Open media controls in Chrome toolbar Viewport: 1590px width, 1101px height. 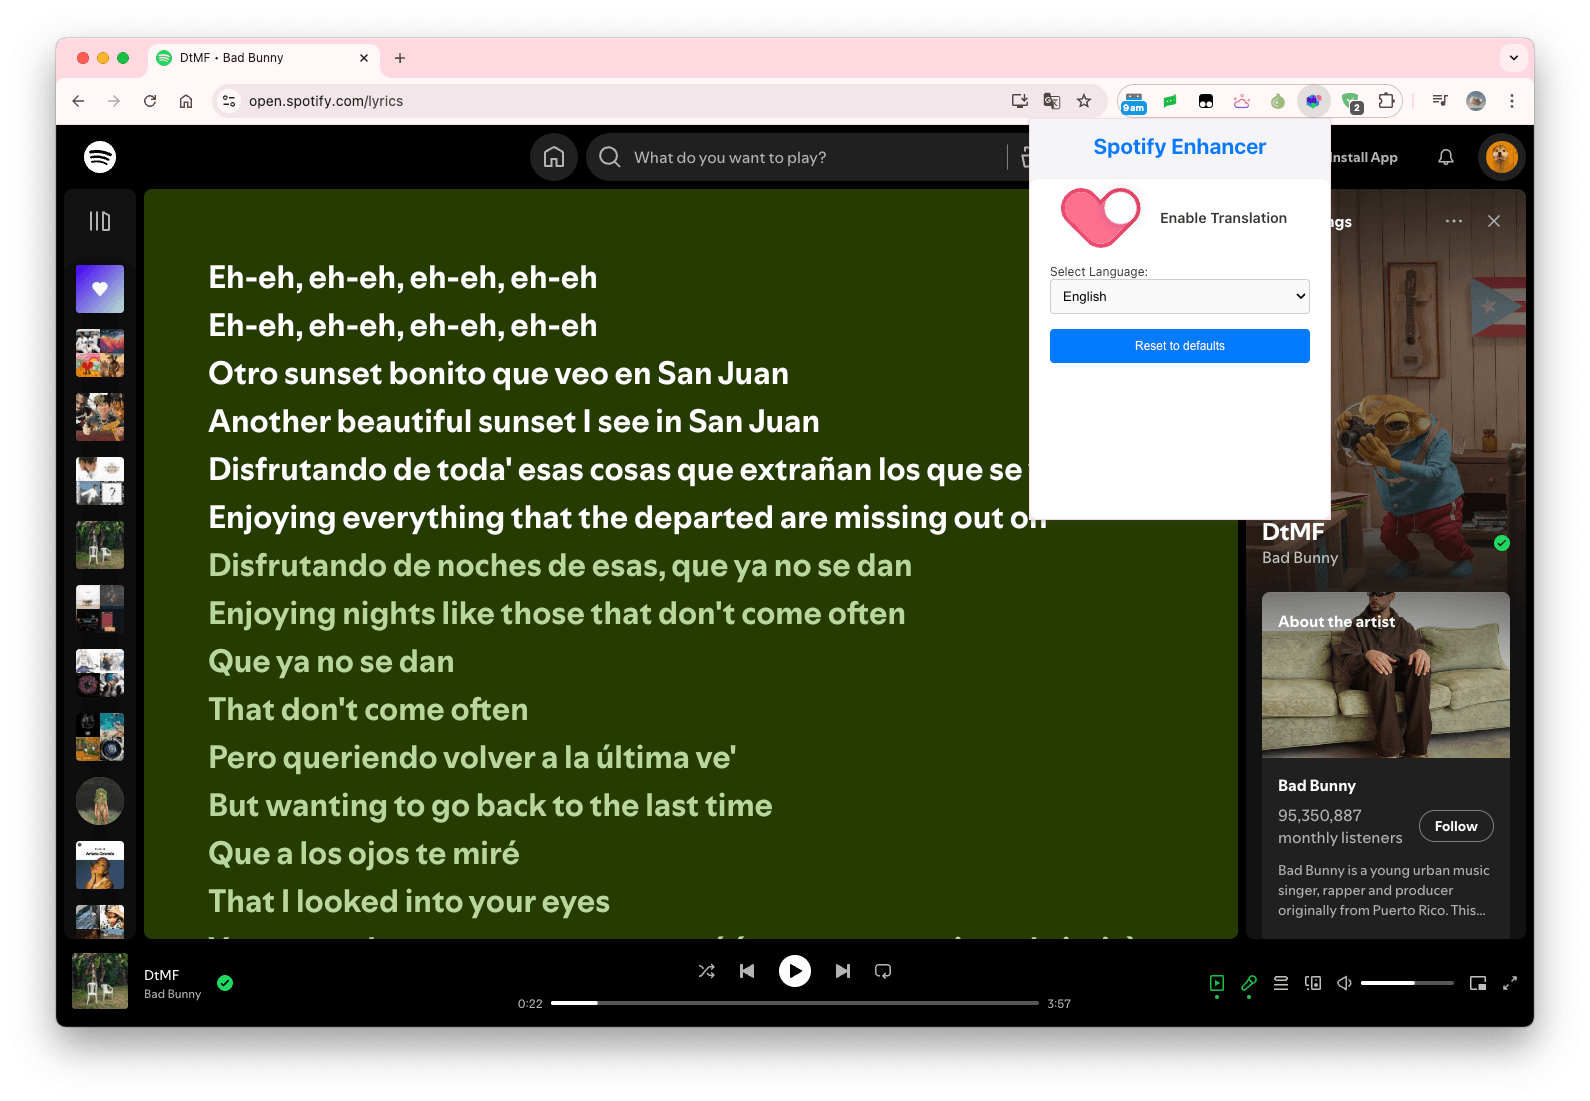[x=1440, y=101]
